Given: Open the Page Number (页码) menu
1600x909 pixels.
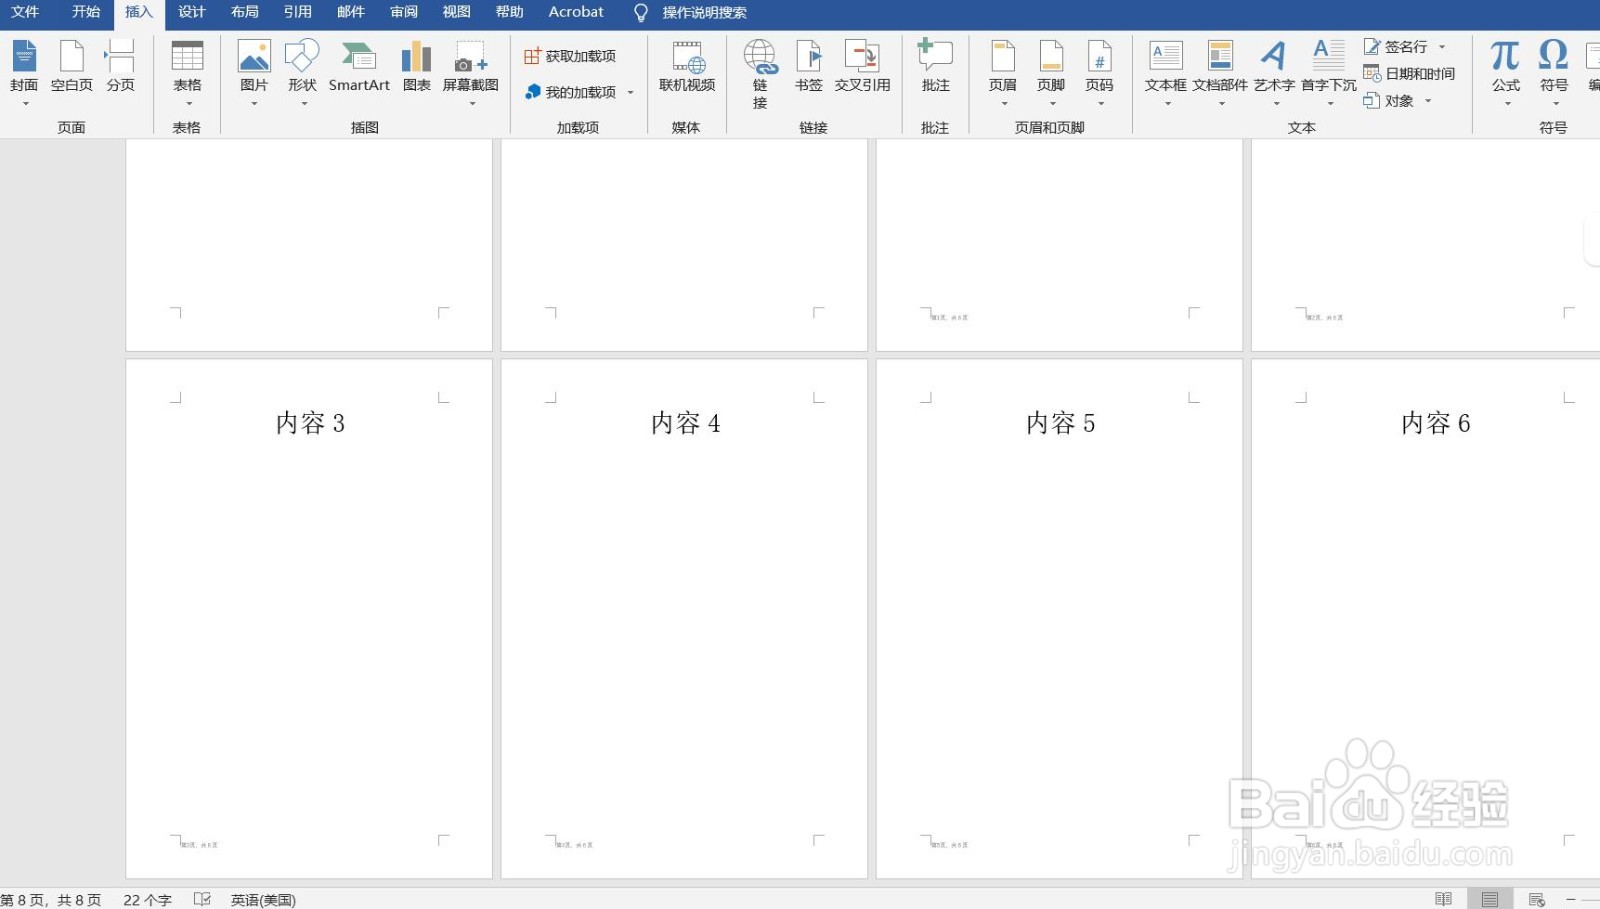Looking at the screenshot, I should point(1099,72).
